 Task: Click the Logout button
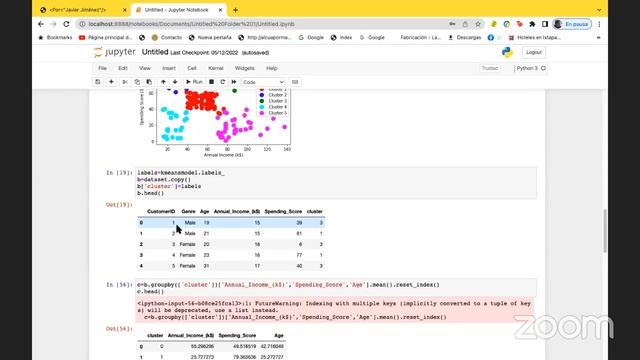click(x=533, y=52)
